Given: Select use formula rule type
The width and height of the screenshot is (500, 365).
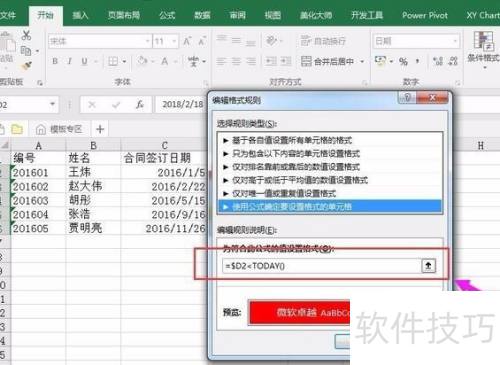Looking at the screenshot, I should click(x=330, y=207).
